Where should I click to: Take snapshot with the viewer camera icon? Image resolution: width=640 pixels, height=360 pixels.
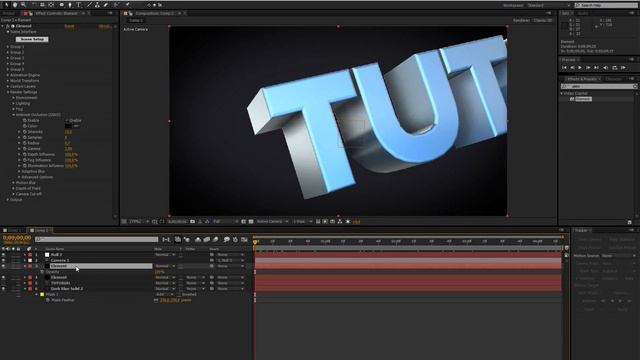(193, 221)
